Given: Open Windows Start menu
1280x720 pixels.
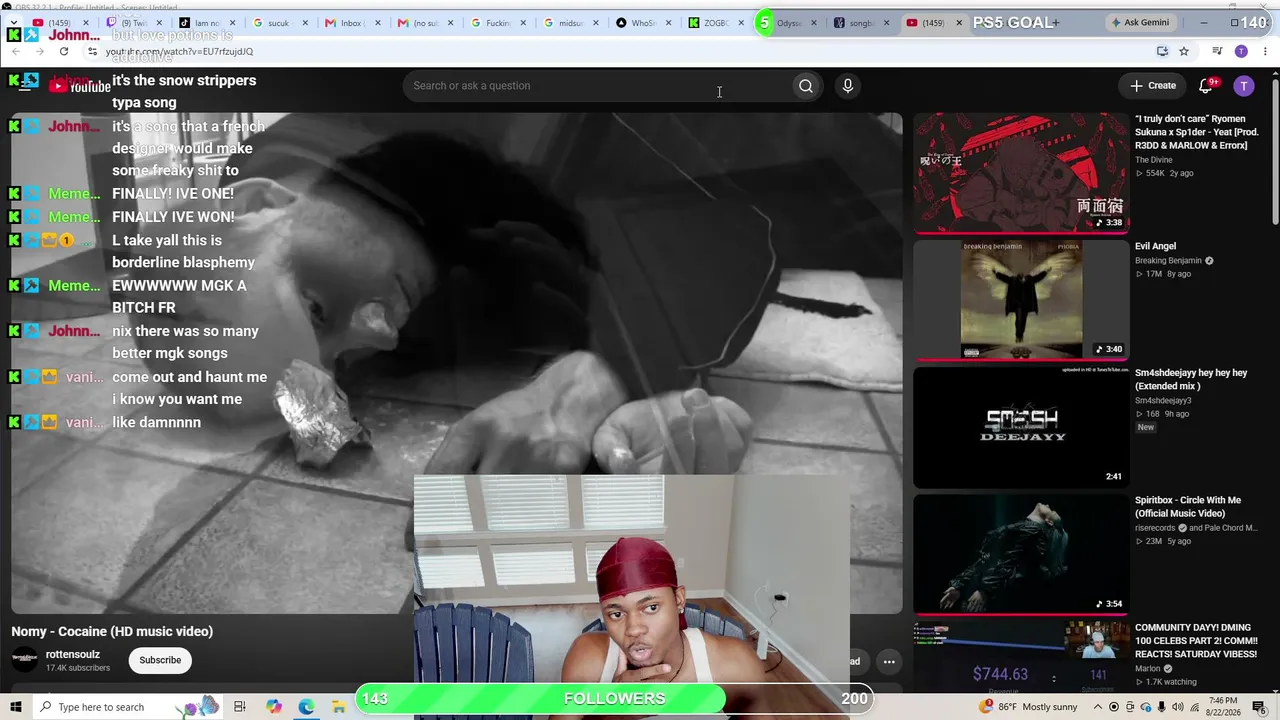Looking at the screenshot, I should 16,707.
